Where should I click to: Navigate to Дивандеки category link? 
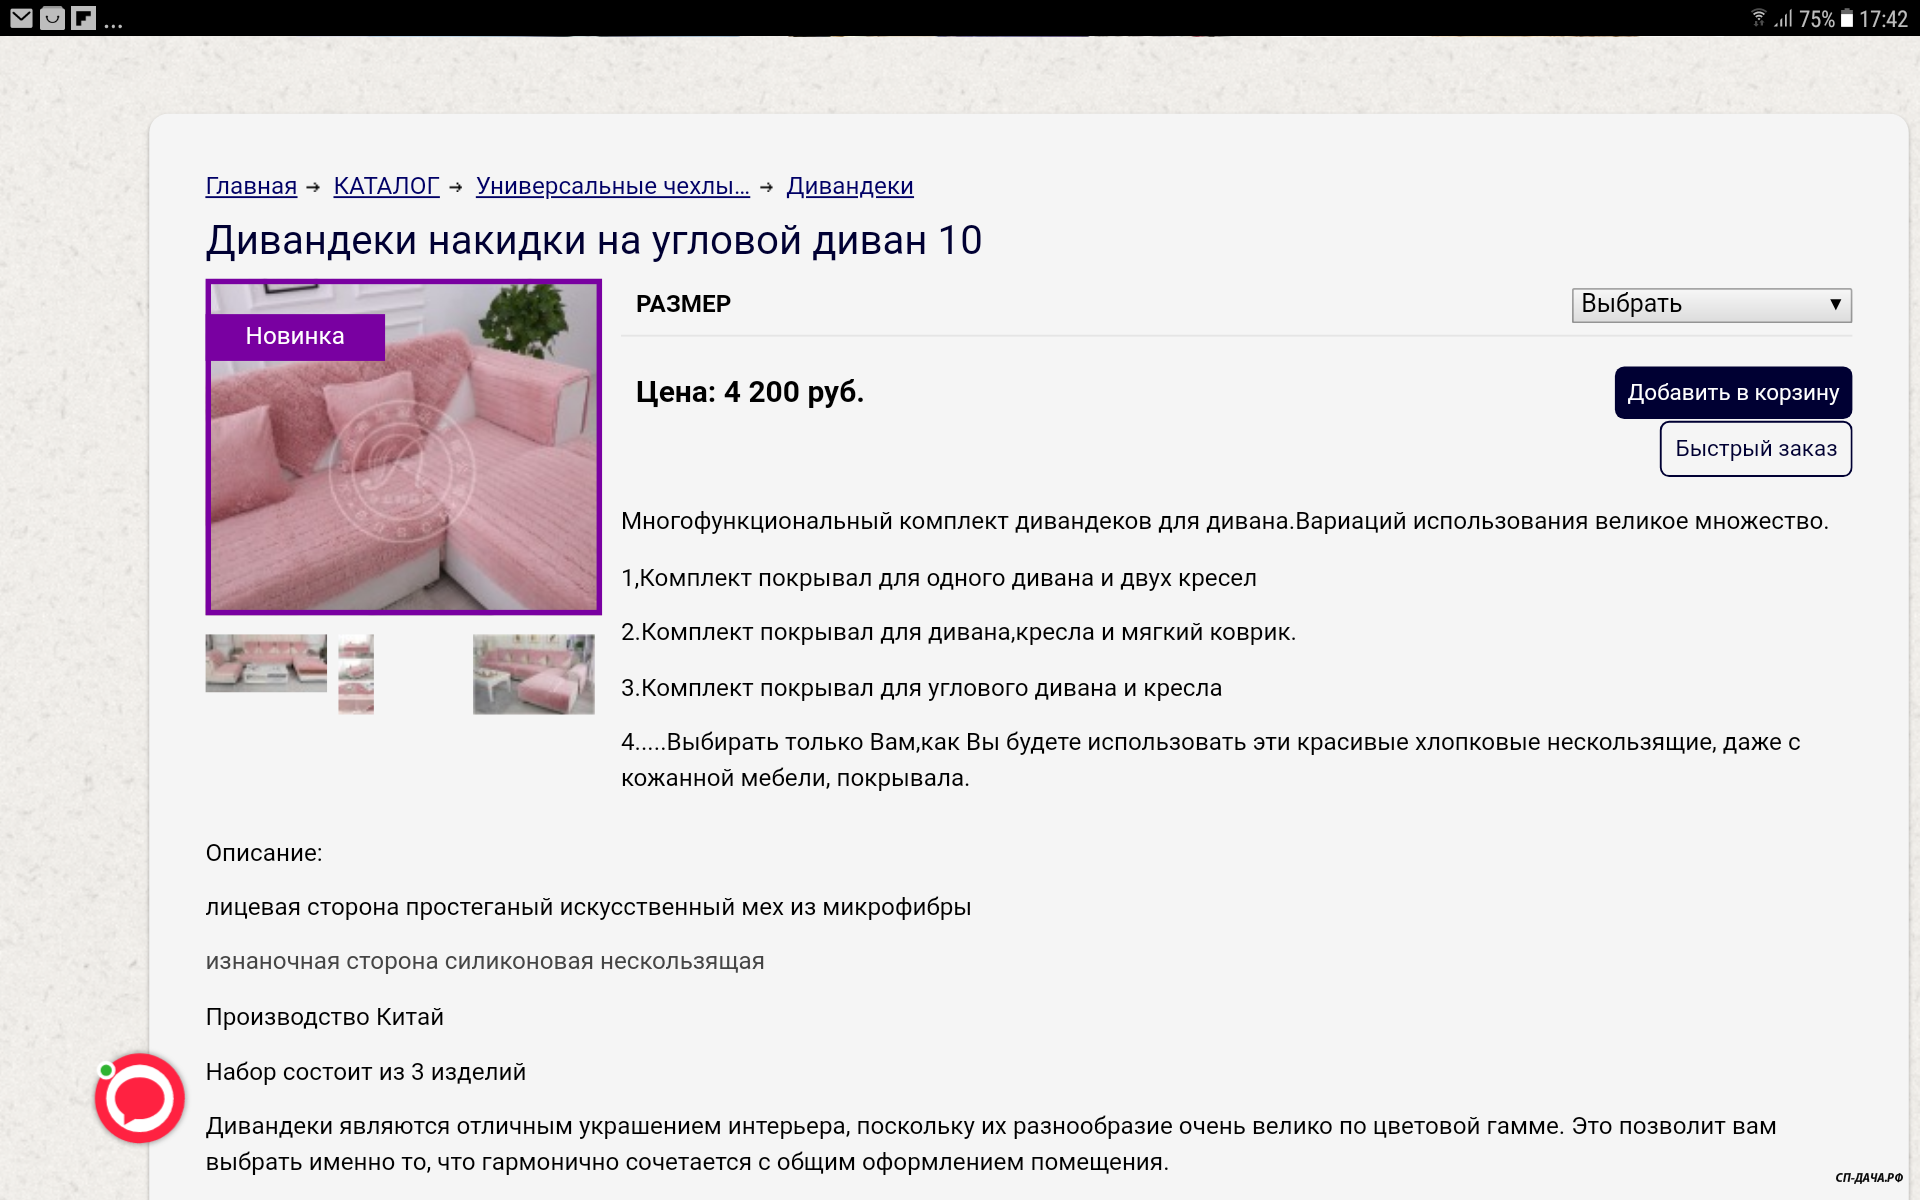tap(849, 186)
